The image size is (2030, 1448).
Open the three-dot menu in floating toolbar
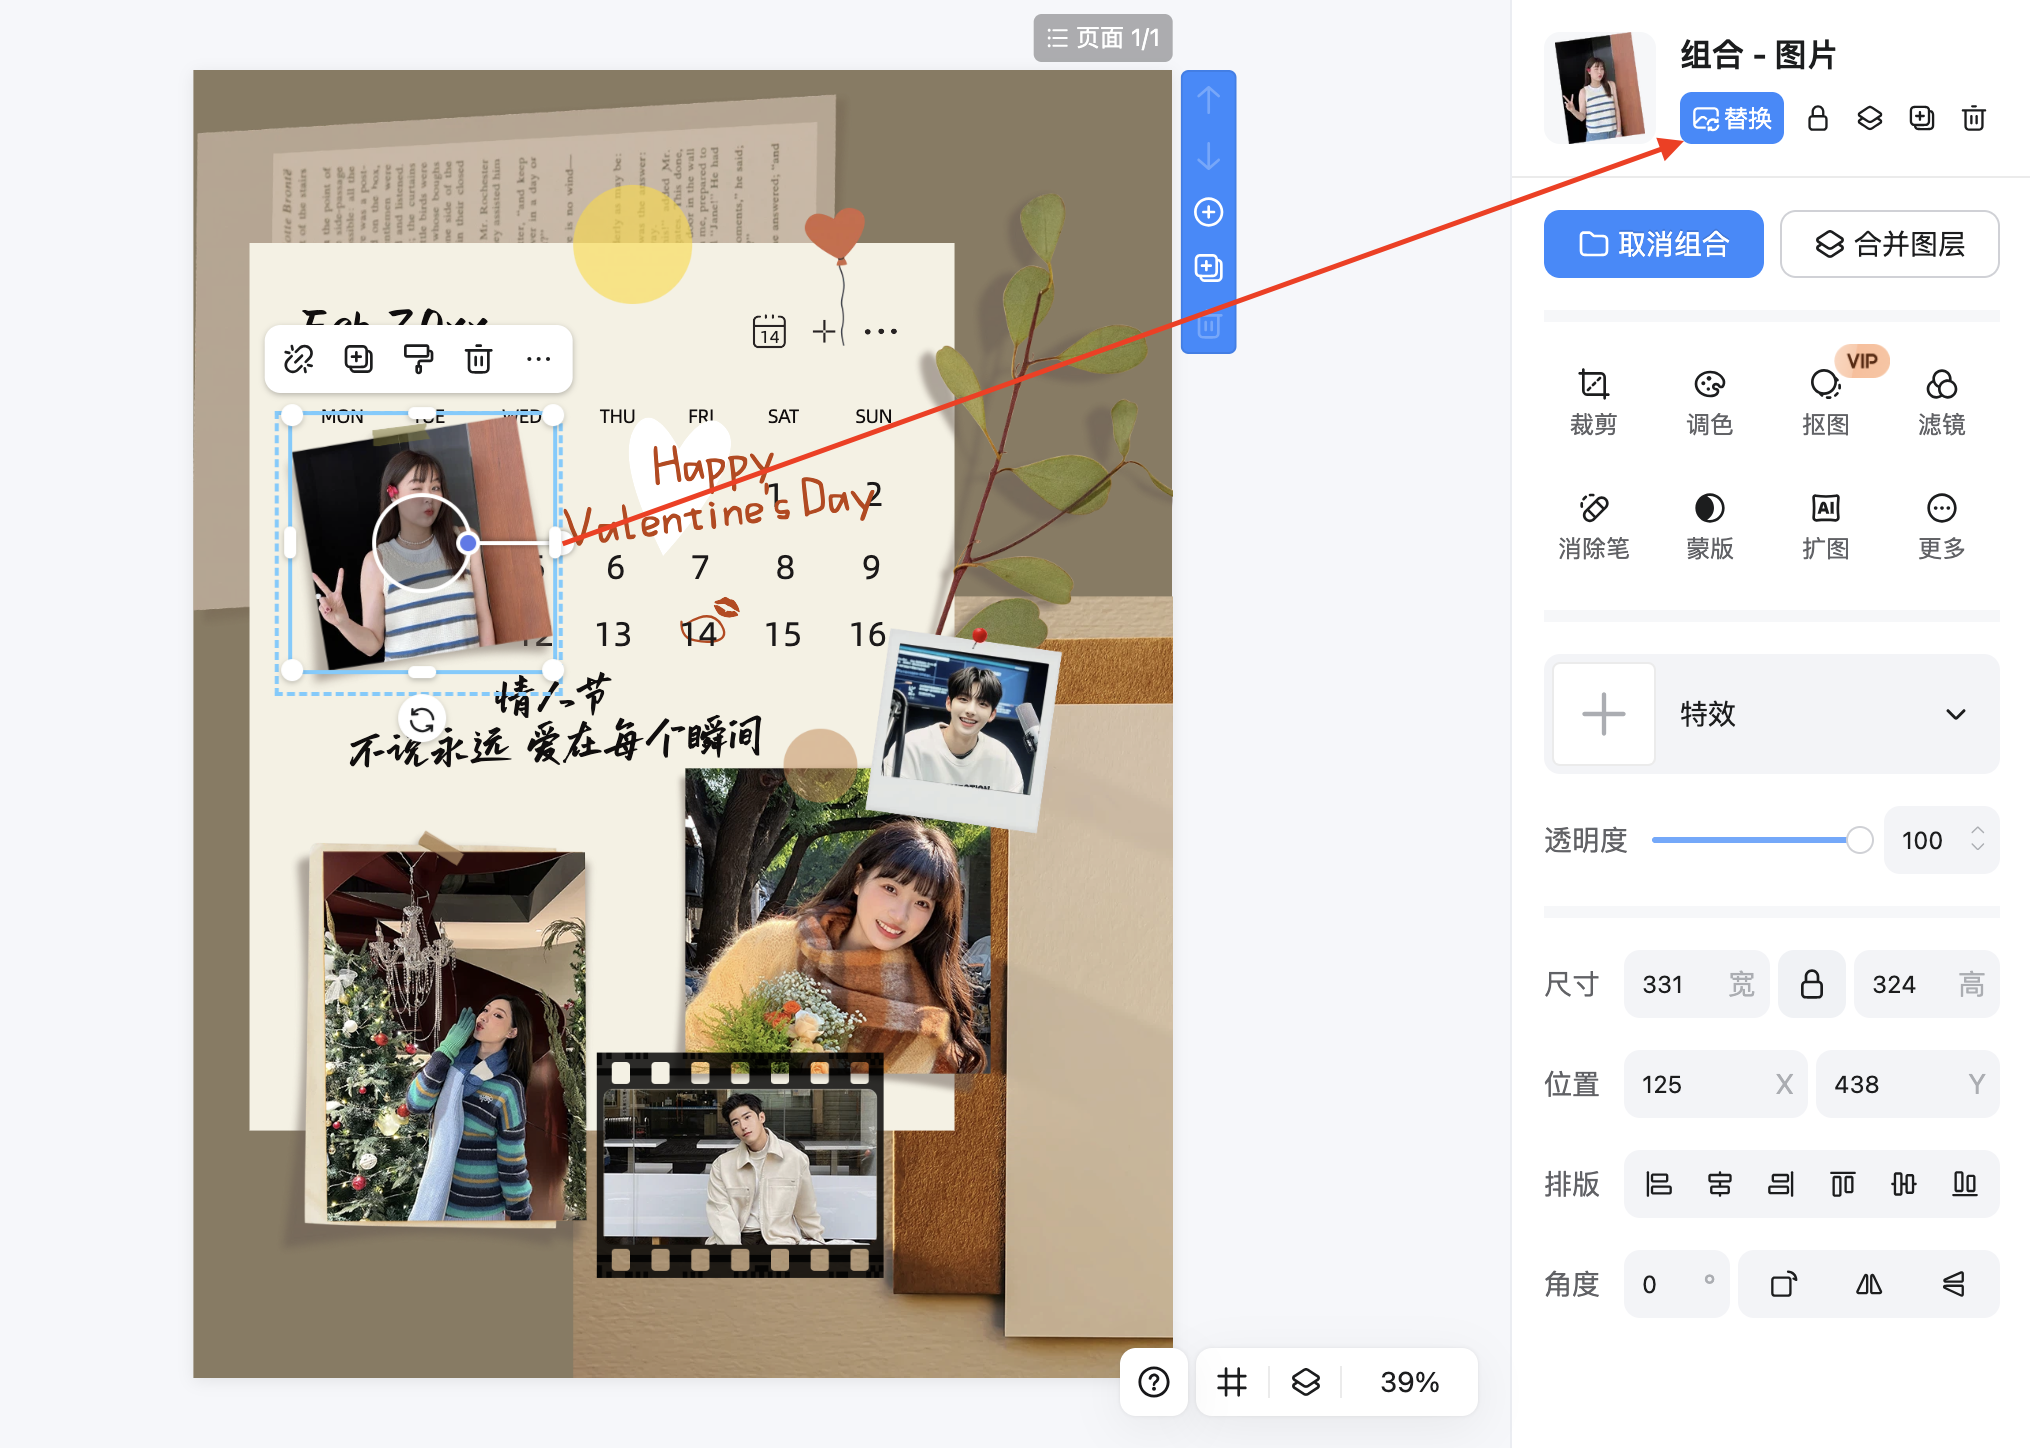(x=538, y=359)
